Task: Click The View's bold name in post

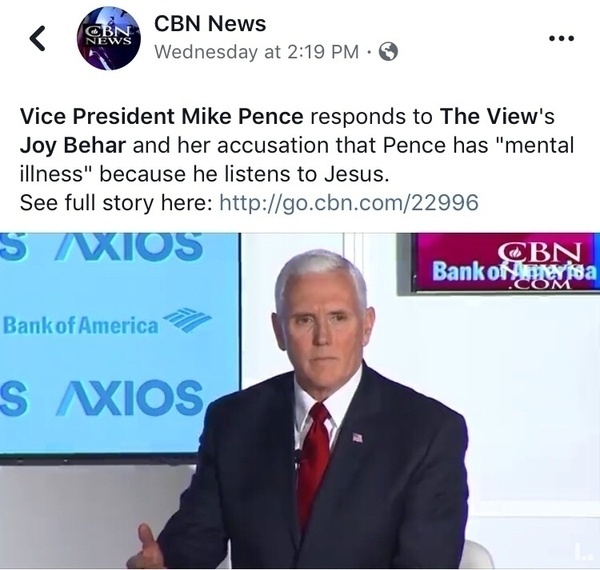Action: [477, 116]
